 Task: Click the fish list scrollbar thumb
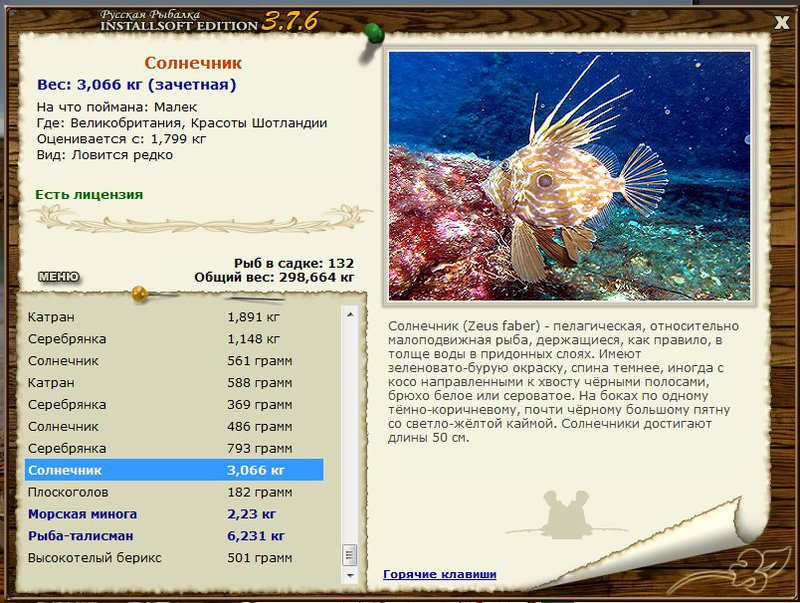click(x=350, y=555)
